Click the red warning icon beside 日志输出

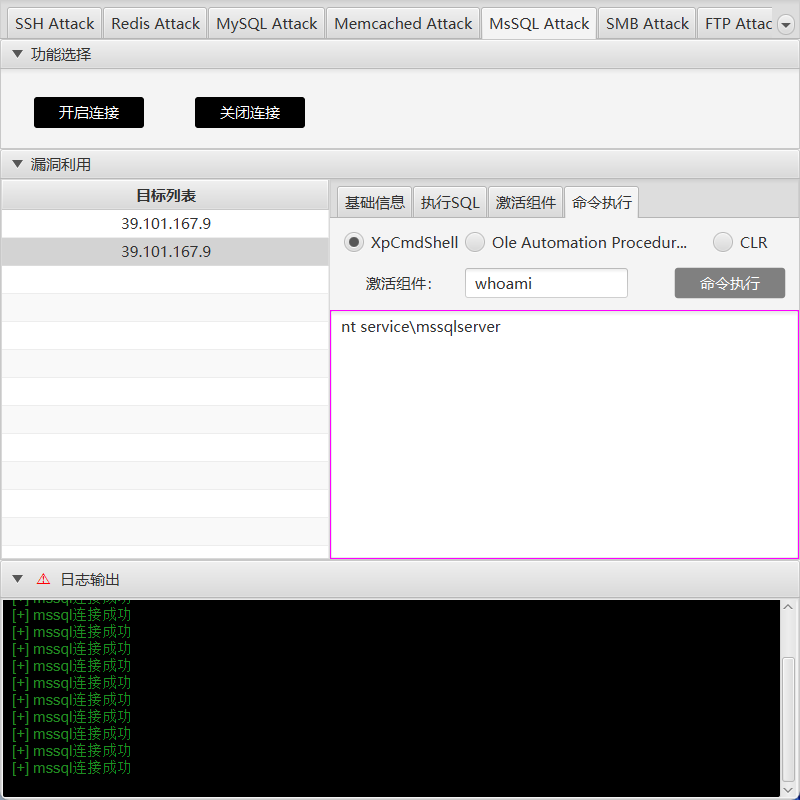[43, 579]
